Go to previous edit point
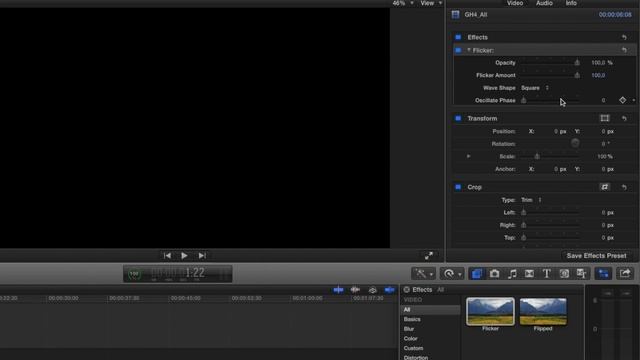The image size is (640, 360). pos(167,256)
